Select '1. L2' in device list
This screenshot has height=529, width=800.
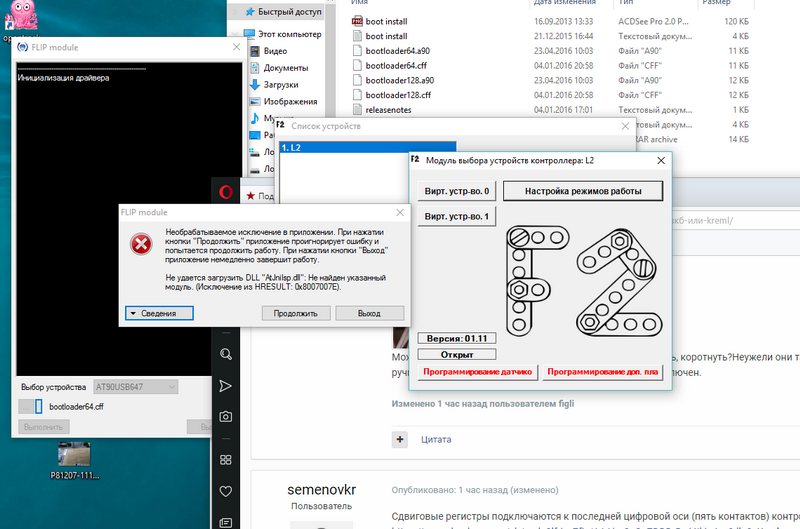point(367,147)
